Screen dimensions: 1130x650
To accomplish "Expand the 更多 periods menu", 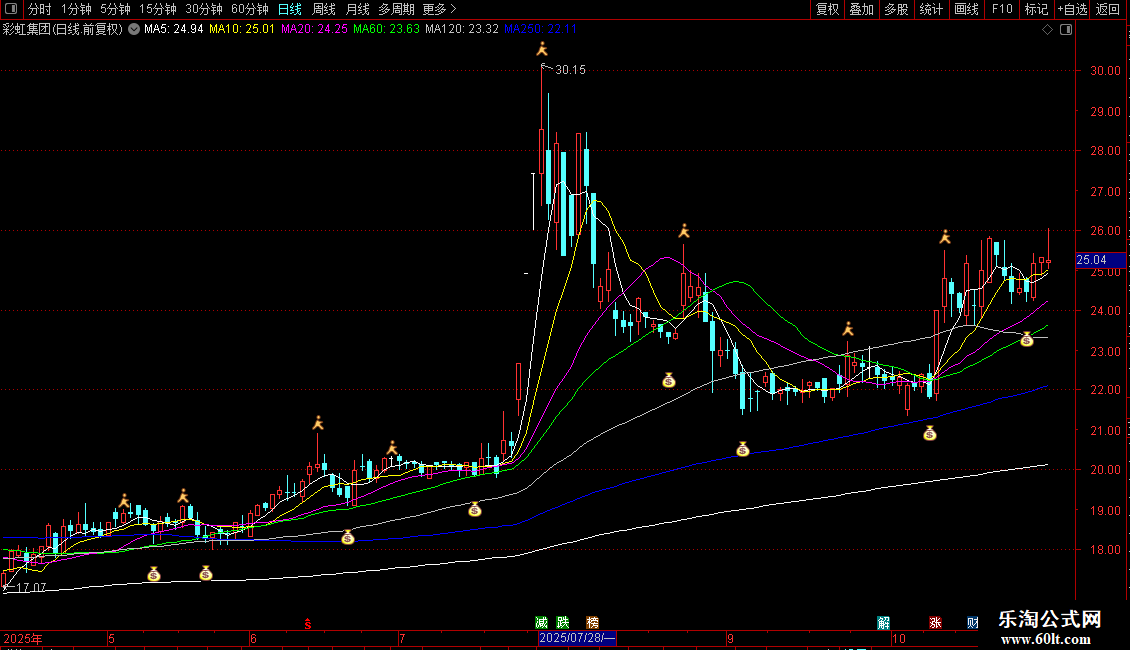I will coord(439,9).
